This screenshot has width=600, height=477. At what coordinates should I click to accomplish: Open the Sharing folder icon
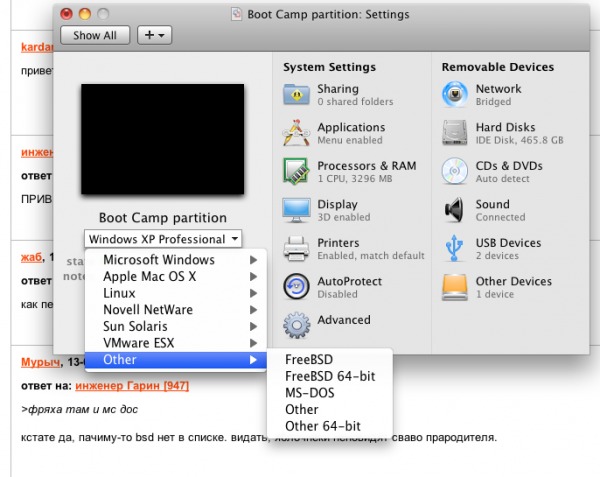point(296,94)
